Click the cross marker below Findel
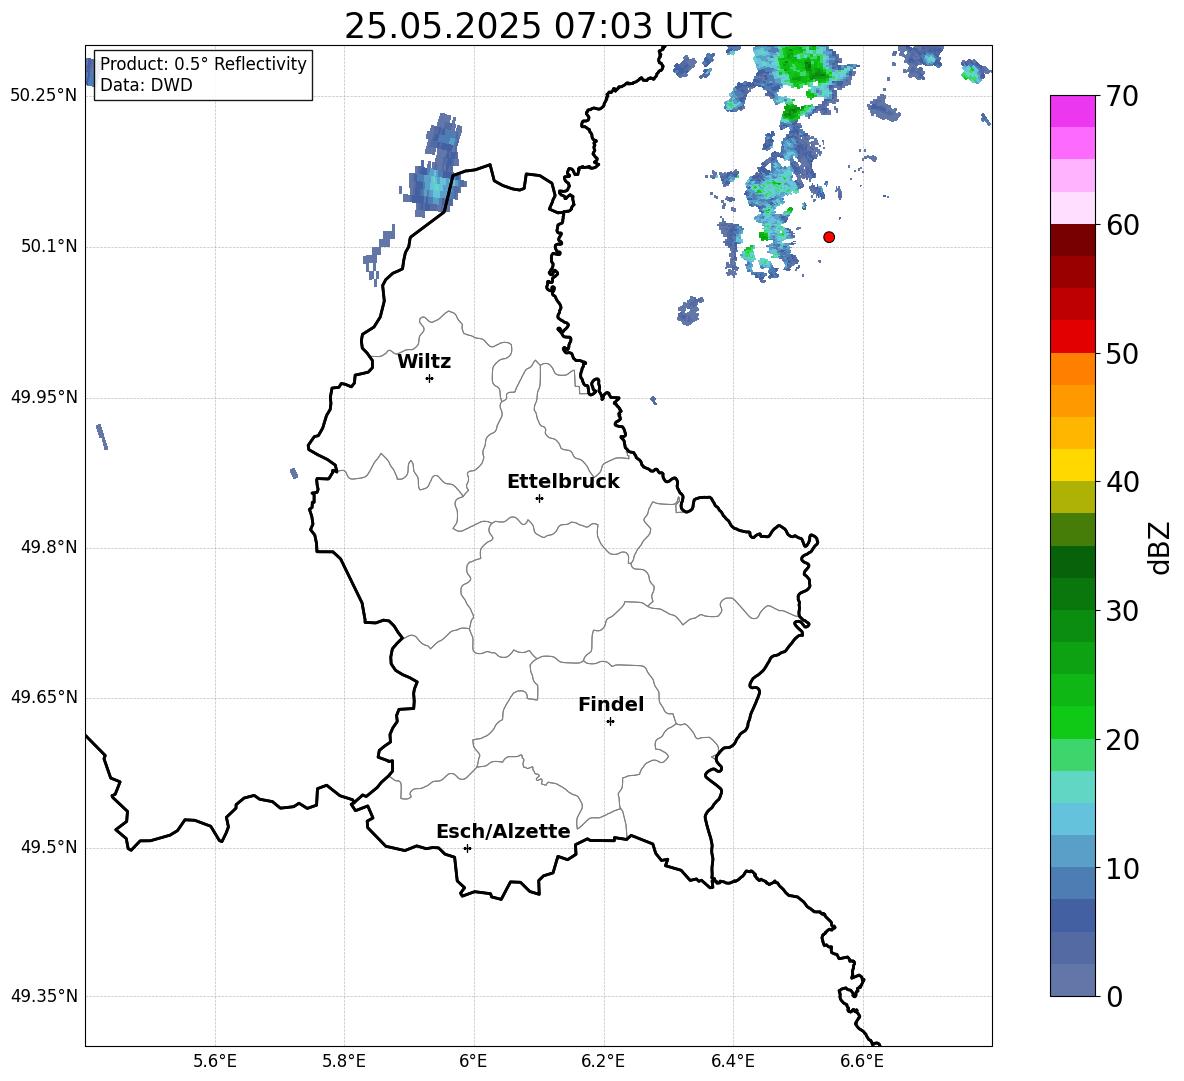 click(610, 722)
